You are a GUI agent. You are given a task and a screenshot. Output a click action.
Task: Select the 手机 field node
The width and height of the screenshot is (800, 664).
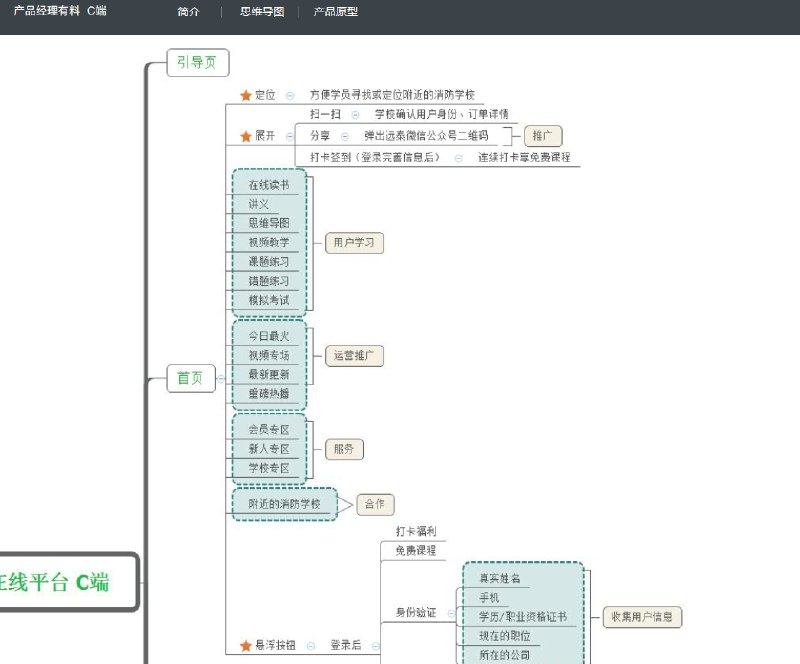tap(489, 598)
